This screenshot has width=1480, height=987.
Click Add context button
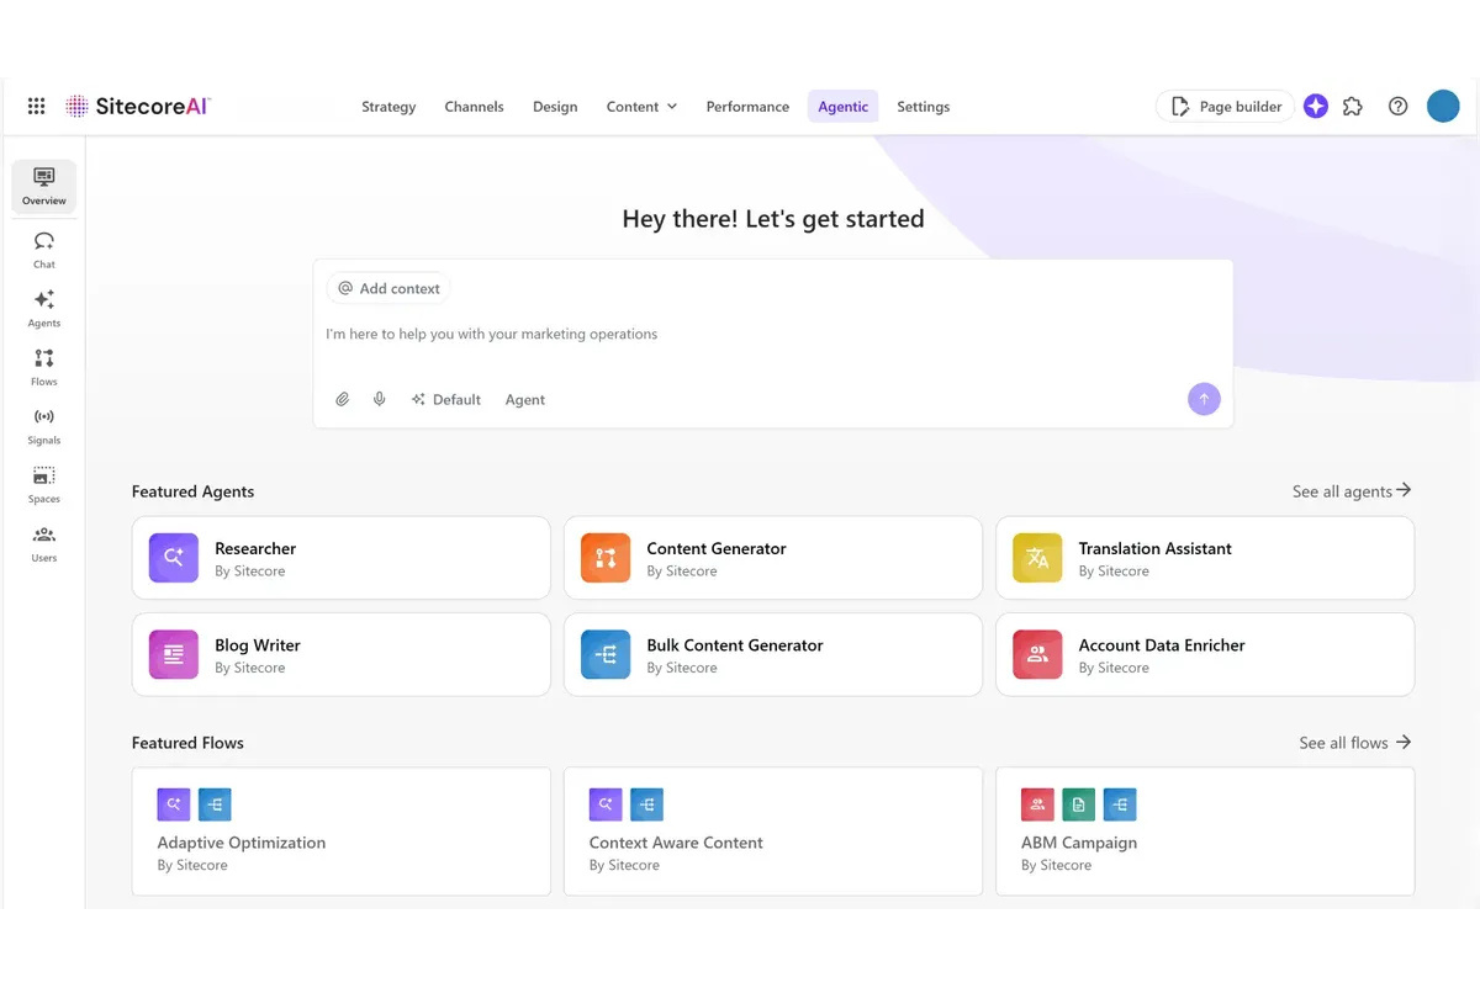pyautogui.click(x=389, y=288)
